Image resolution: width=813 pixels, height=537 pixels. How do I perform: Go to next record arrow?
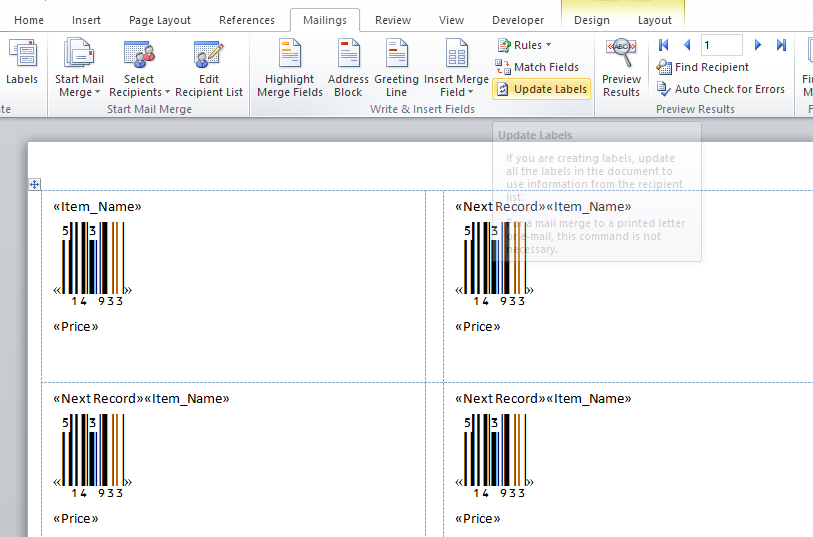[758, 45]
